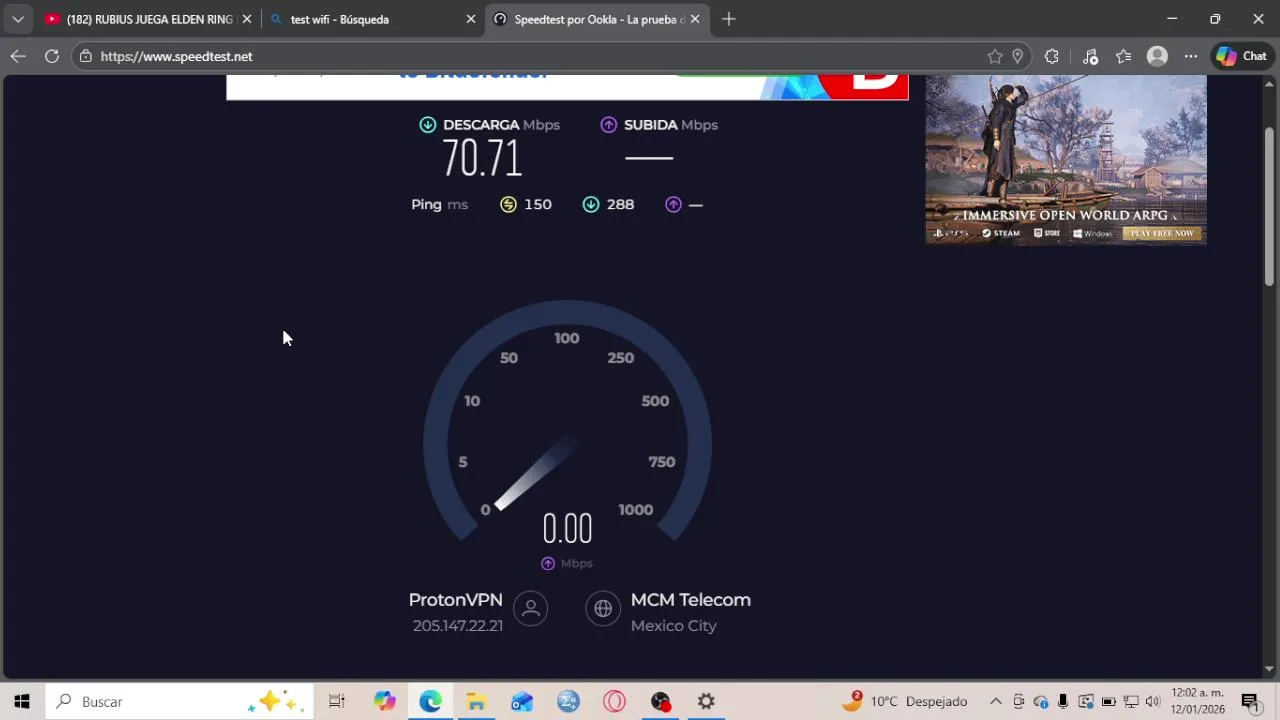The image size is (1280, 720).
Task: Open the clock showing 12:02 a. m.
Action: [1197, 701]
